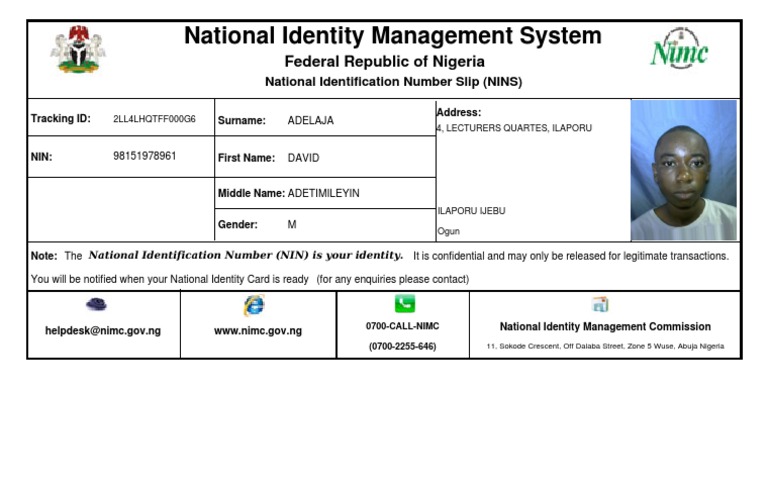The image size is (768, 489).
Task: Select the gender value M
Action: click(292, 224)
